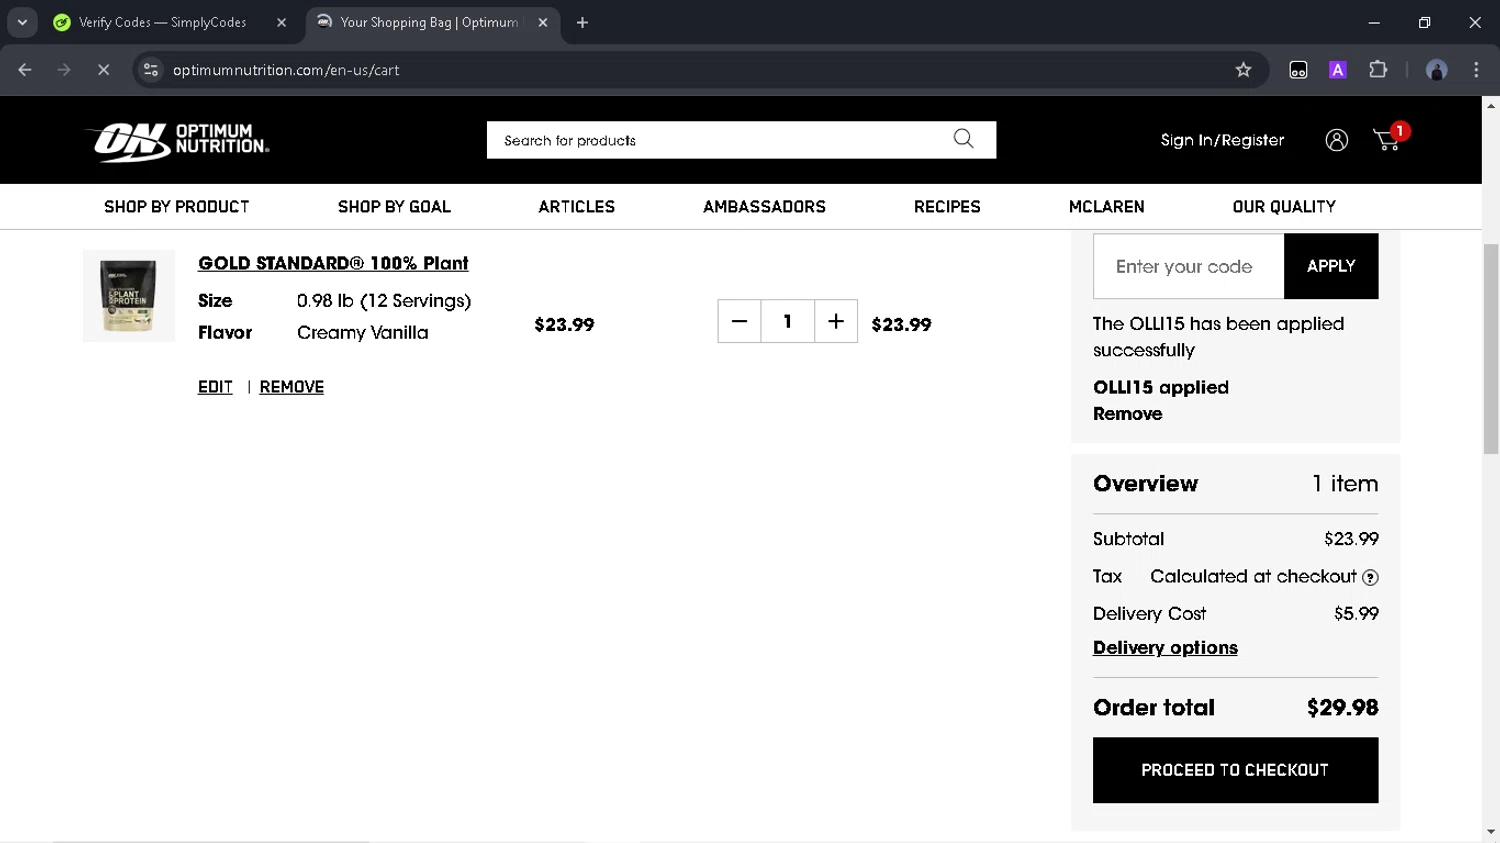Select the Your Shopping Bag | Optimum tab
Image resolution: width=1500 pixels, height=843 pixels.
[x=430, y=22]
